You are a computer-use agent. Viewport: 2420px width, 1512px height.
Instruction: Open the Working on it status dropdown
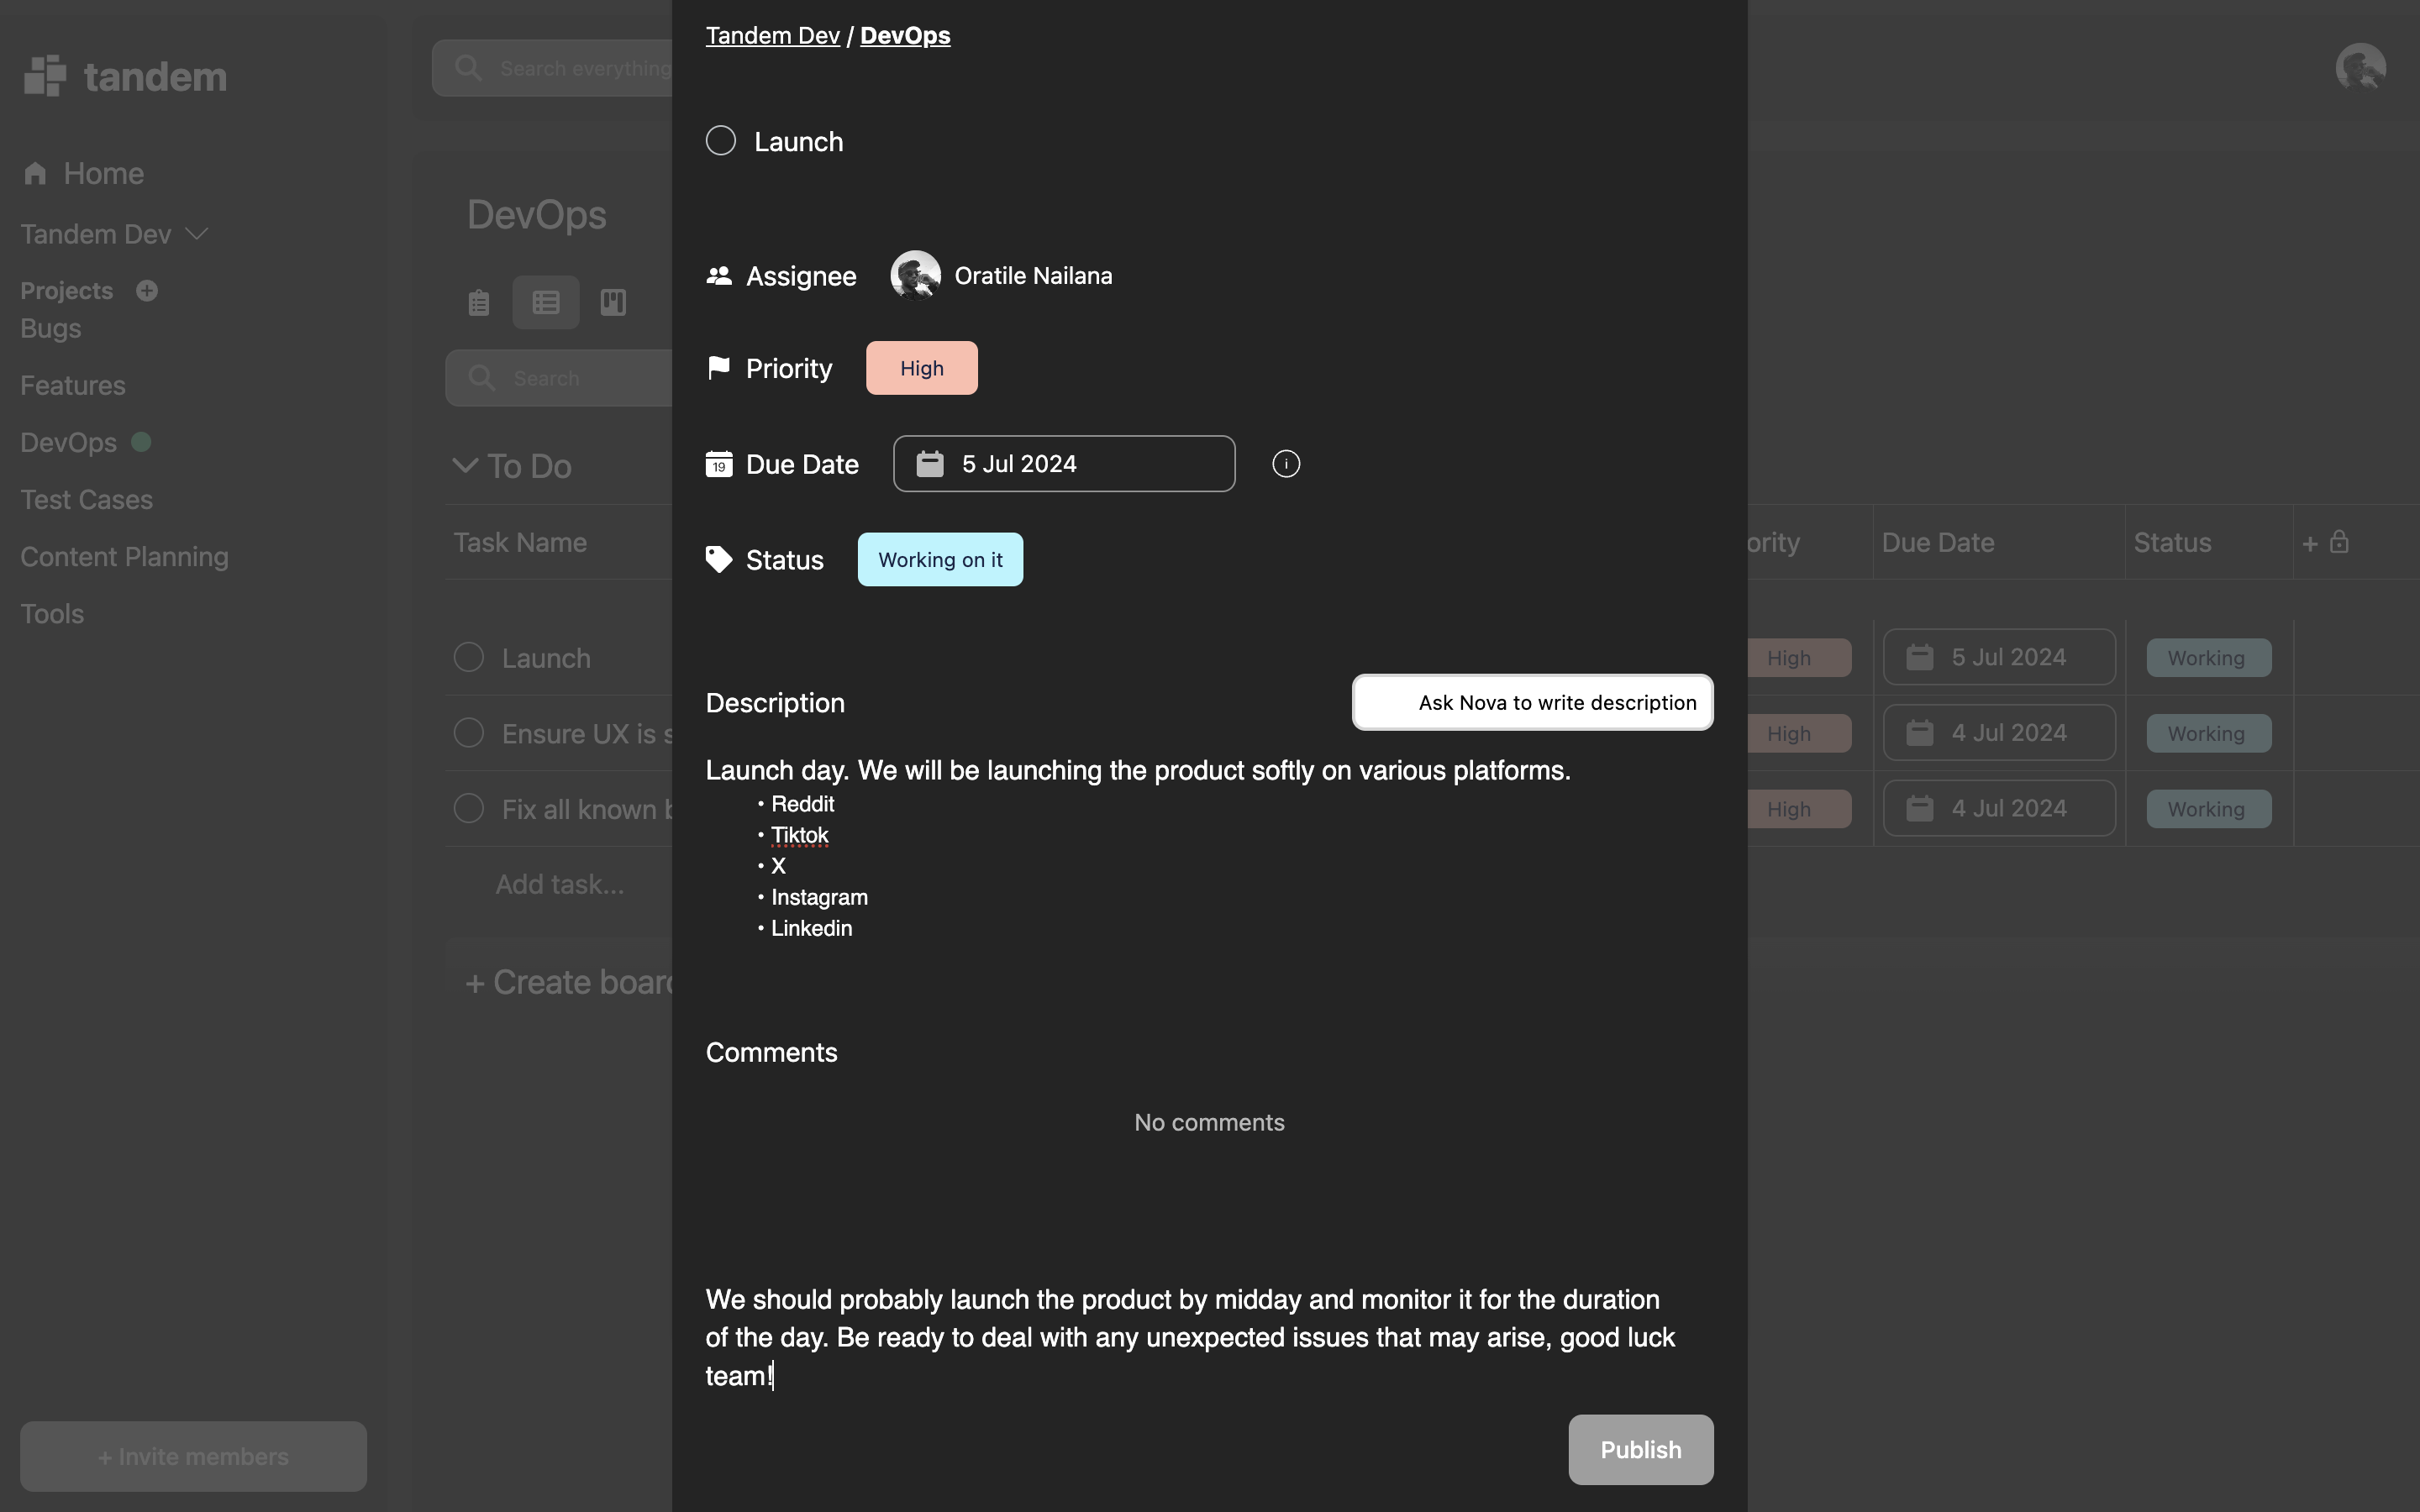tap(940, 560)
